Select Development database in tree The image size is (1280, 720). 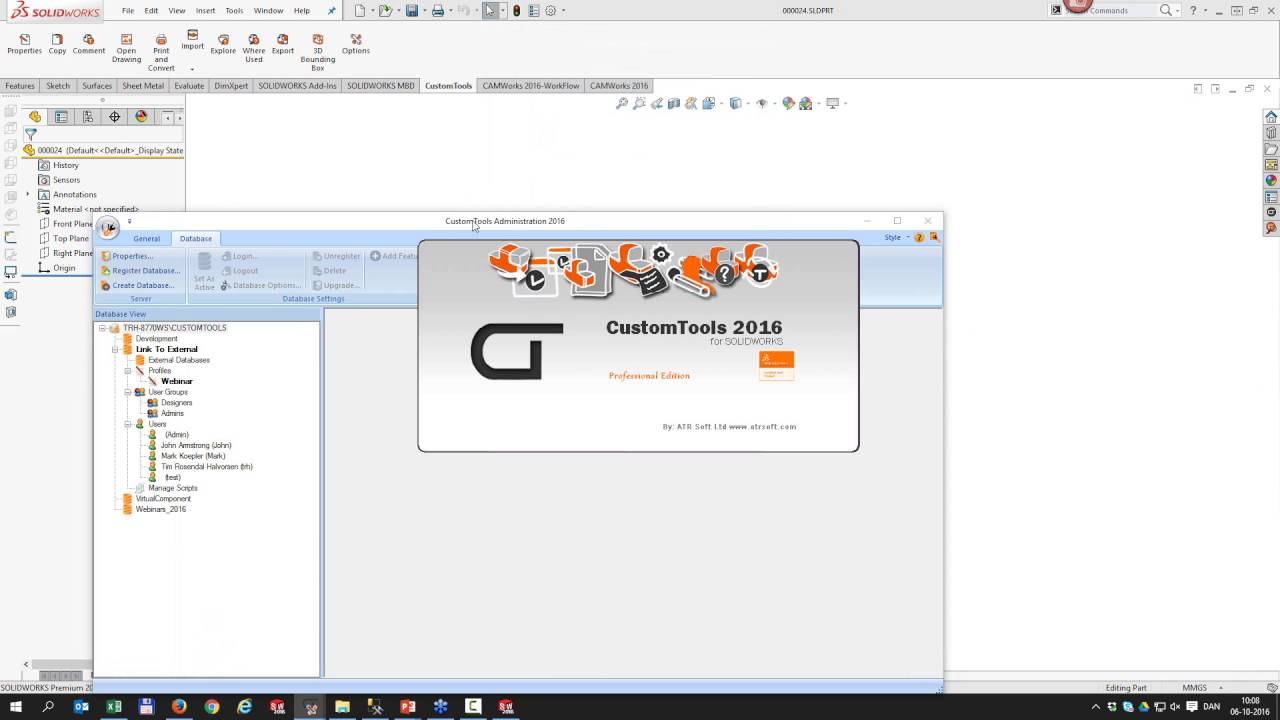click(x=156, y=339)
